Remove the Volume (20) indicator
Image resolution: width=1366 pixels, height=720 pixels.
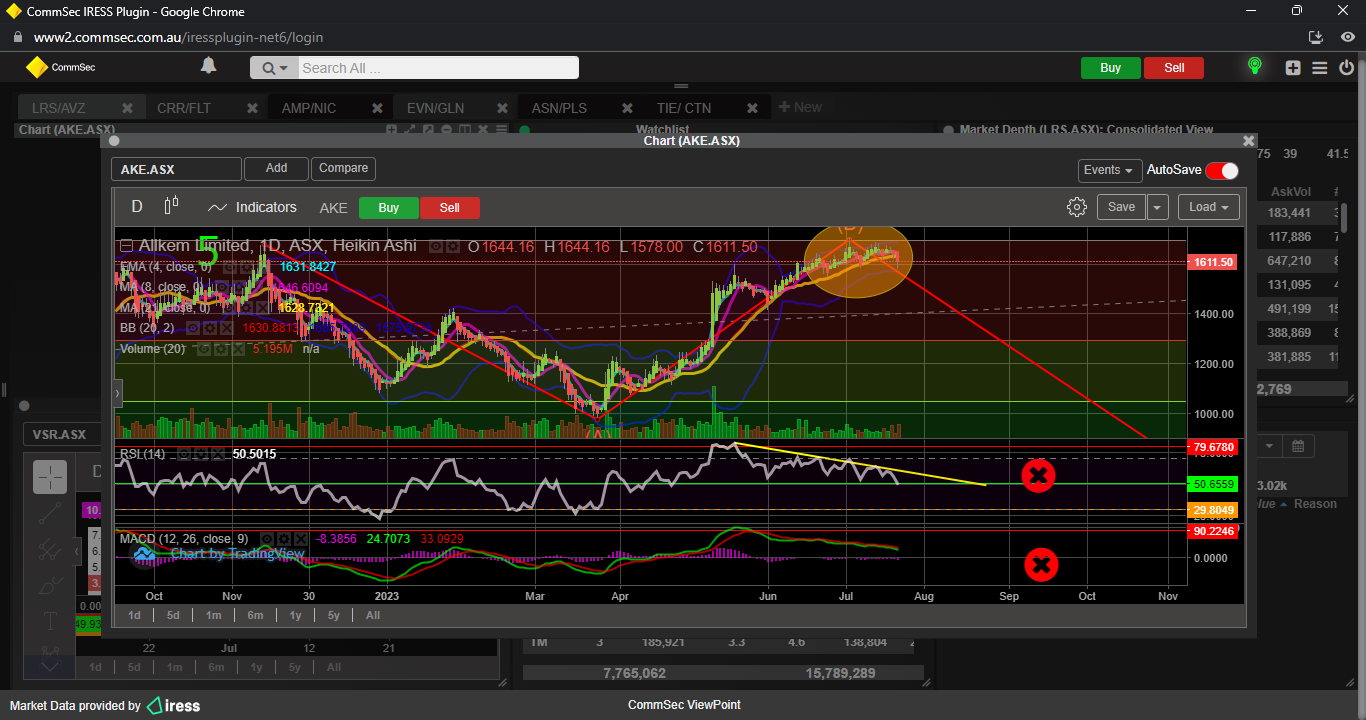click(237, 349)
